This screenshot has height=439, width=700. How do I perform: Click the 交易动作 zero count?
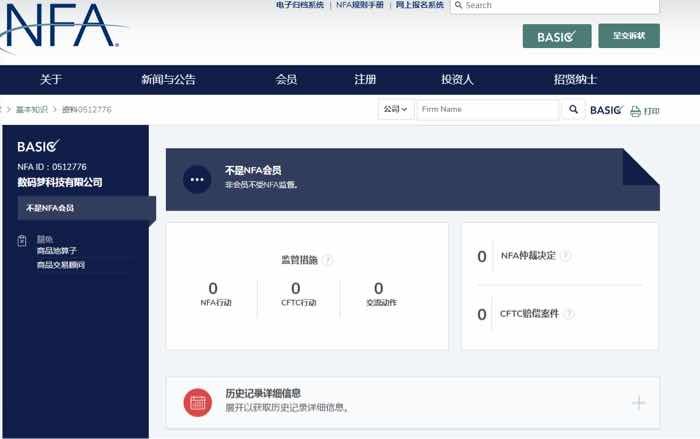tap(379, 288)
